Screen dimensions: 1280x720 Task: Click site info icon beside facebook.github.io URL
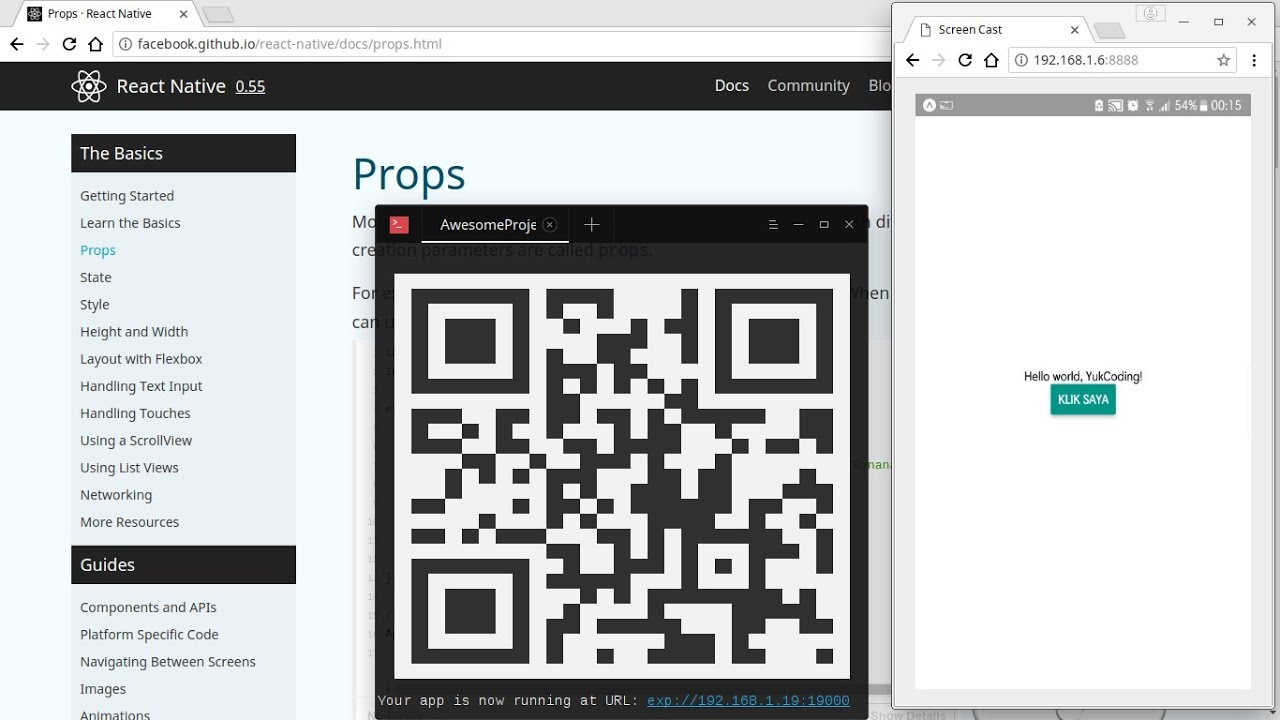[125, 44]
